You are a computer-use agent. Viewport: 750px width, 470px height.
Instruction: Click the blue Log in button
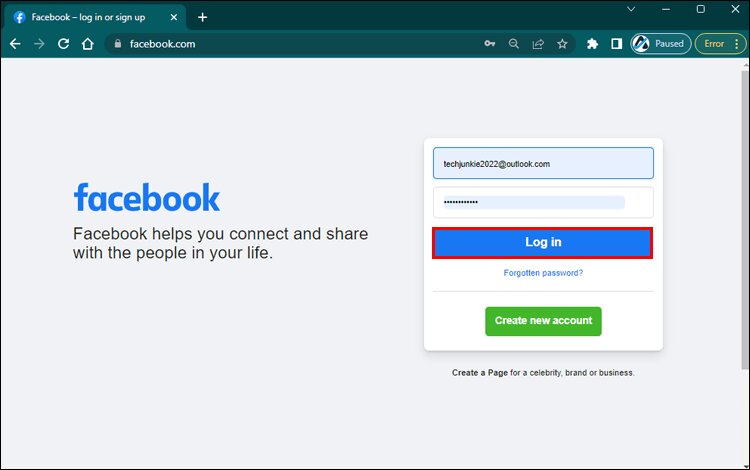(x=542, y=242)
